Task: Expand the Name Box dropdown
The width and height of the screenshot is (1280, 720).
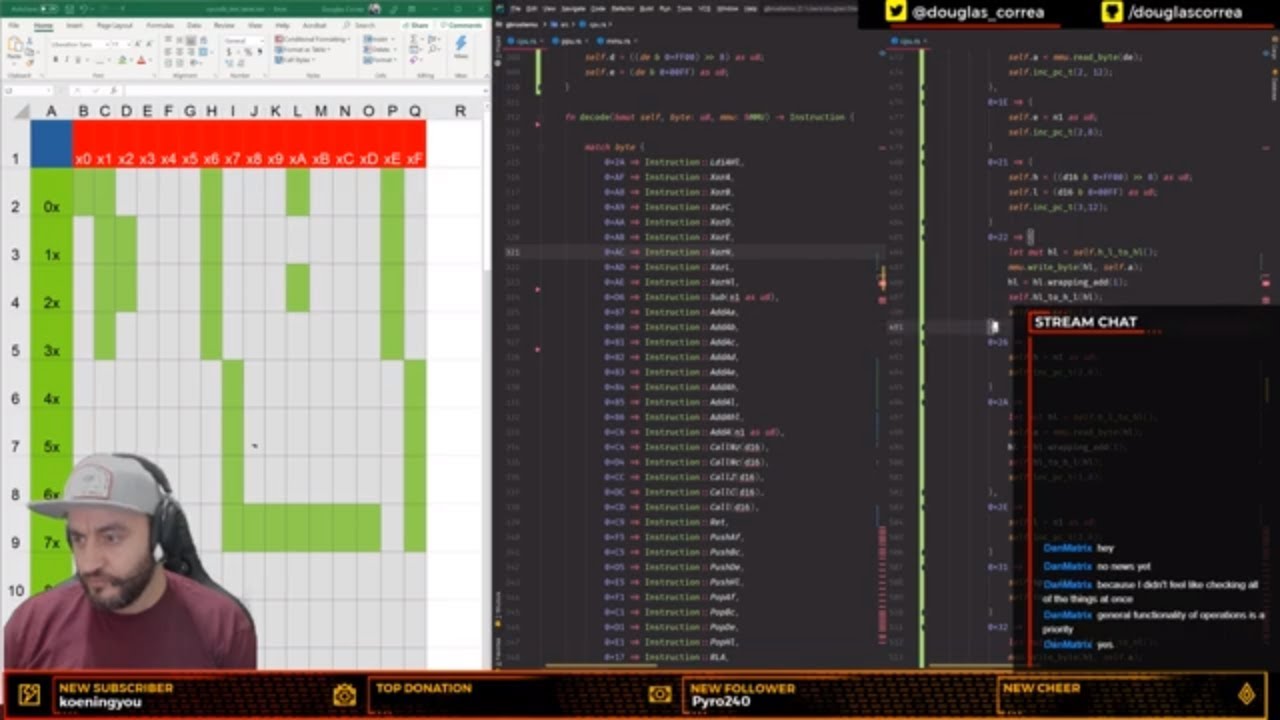Action: pyautogui.click(x=48, y=90)
